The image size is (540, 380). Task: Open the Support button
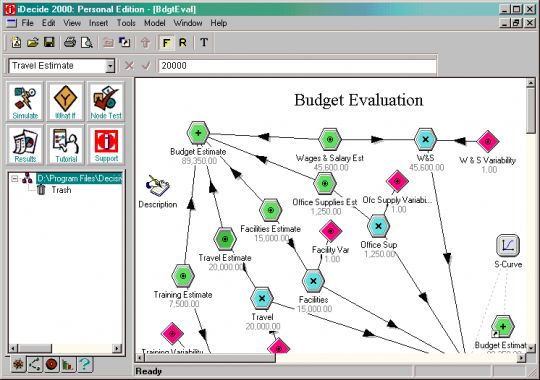106,145
